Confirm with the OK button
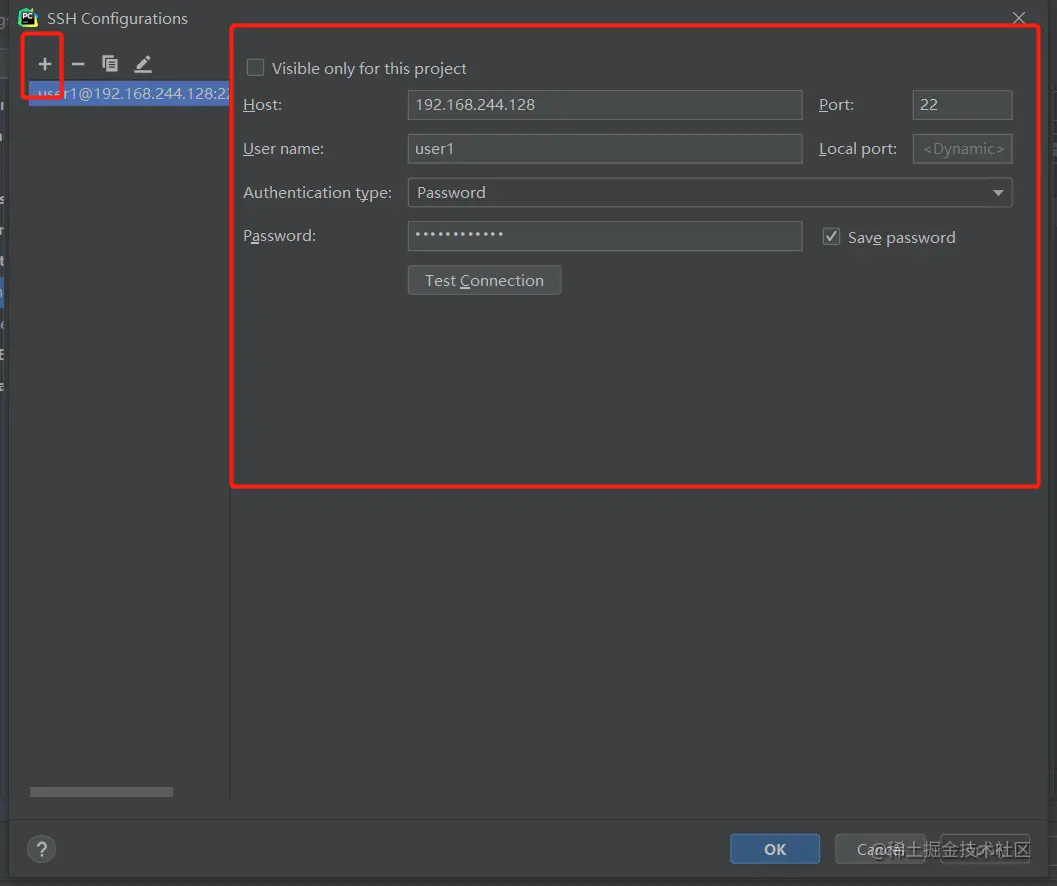 click(775, 849)
